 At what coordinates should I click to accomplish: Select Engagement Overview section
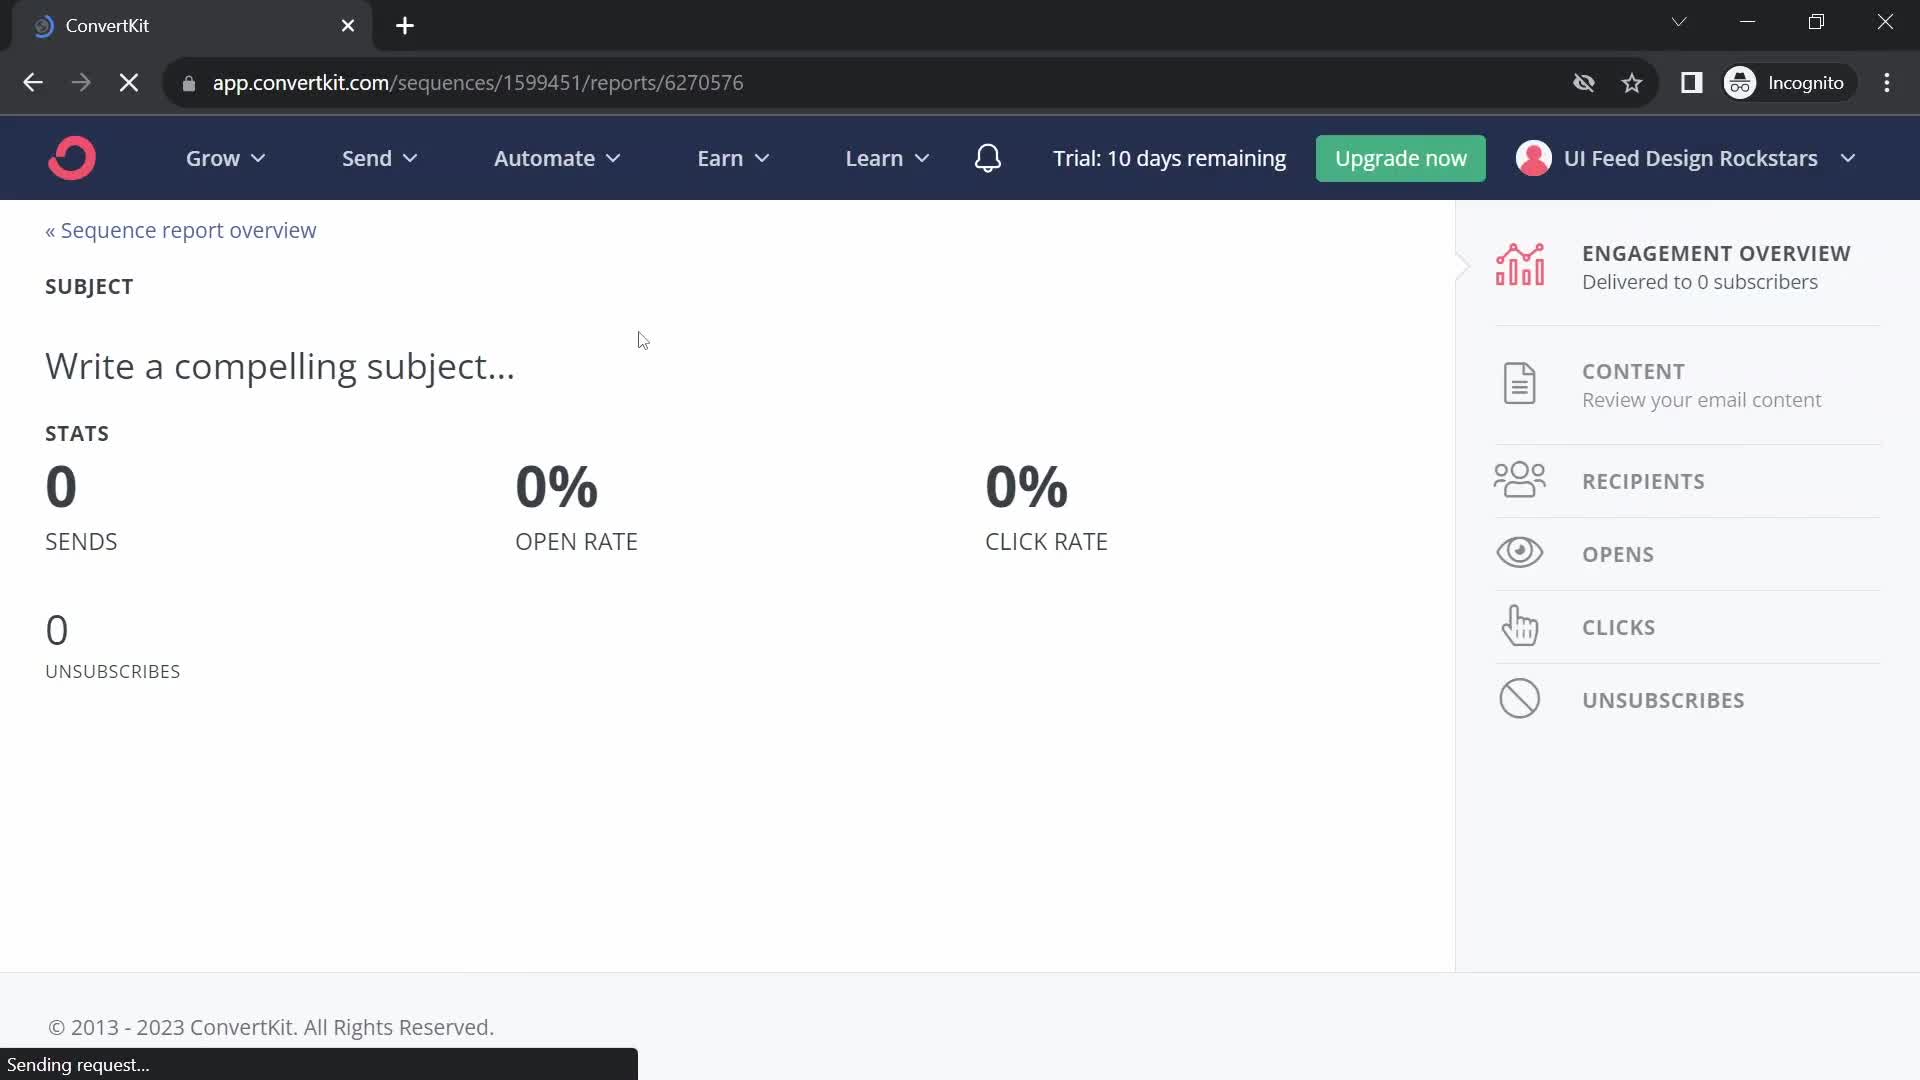point(1686,267)
